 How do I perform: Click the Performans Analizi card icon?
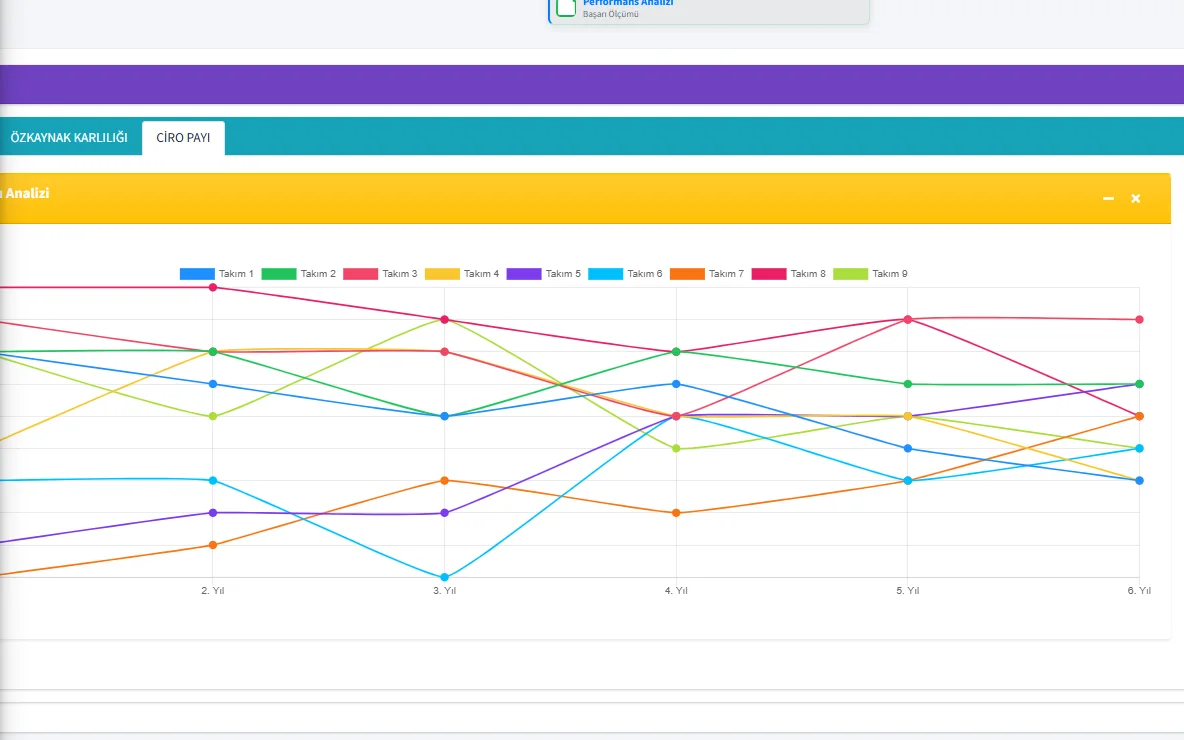[x=566, y=8]
